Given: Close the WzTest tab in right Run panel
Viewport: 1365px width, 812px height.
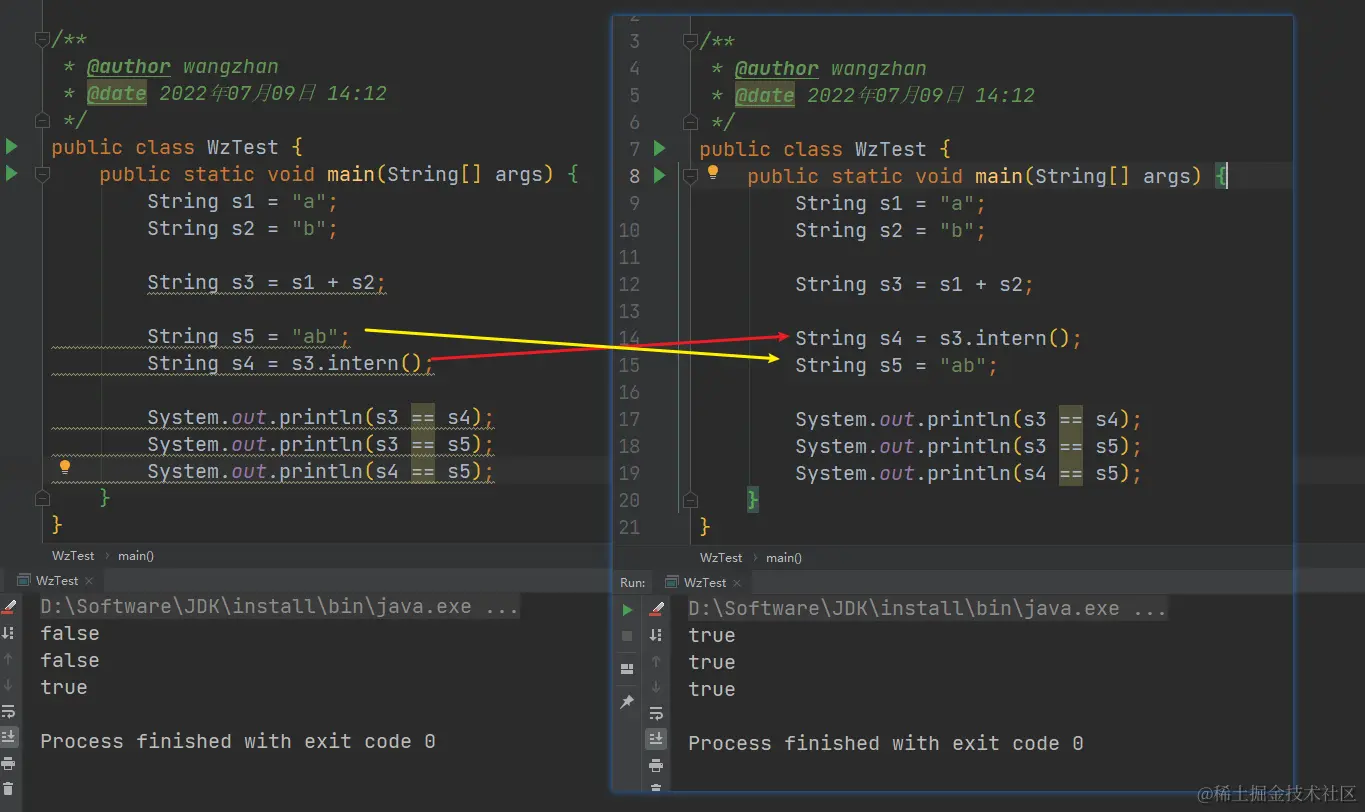Looking at the screenshot, I should (737, 582).
